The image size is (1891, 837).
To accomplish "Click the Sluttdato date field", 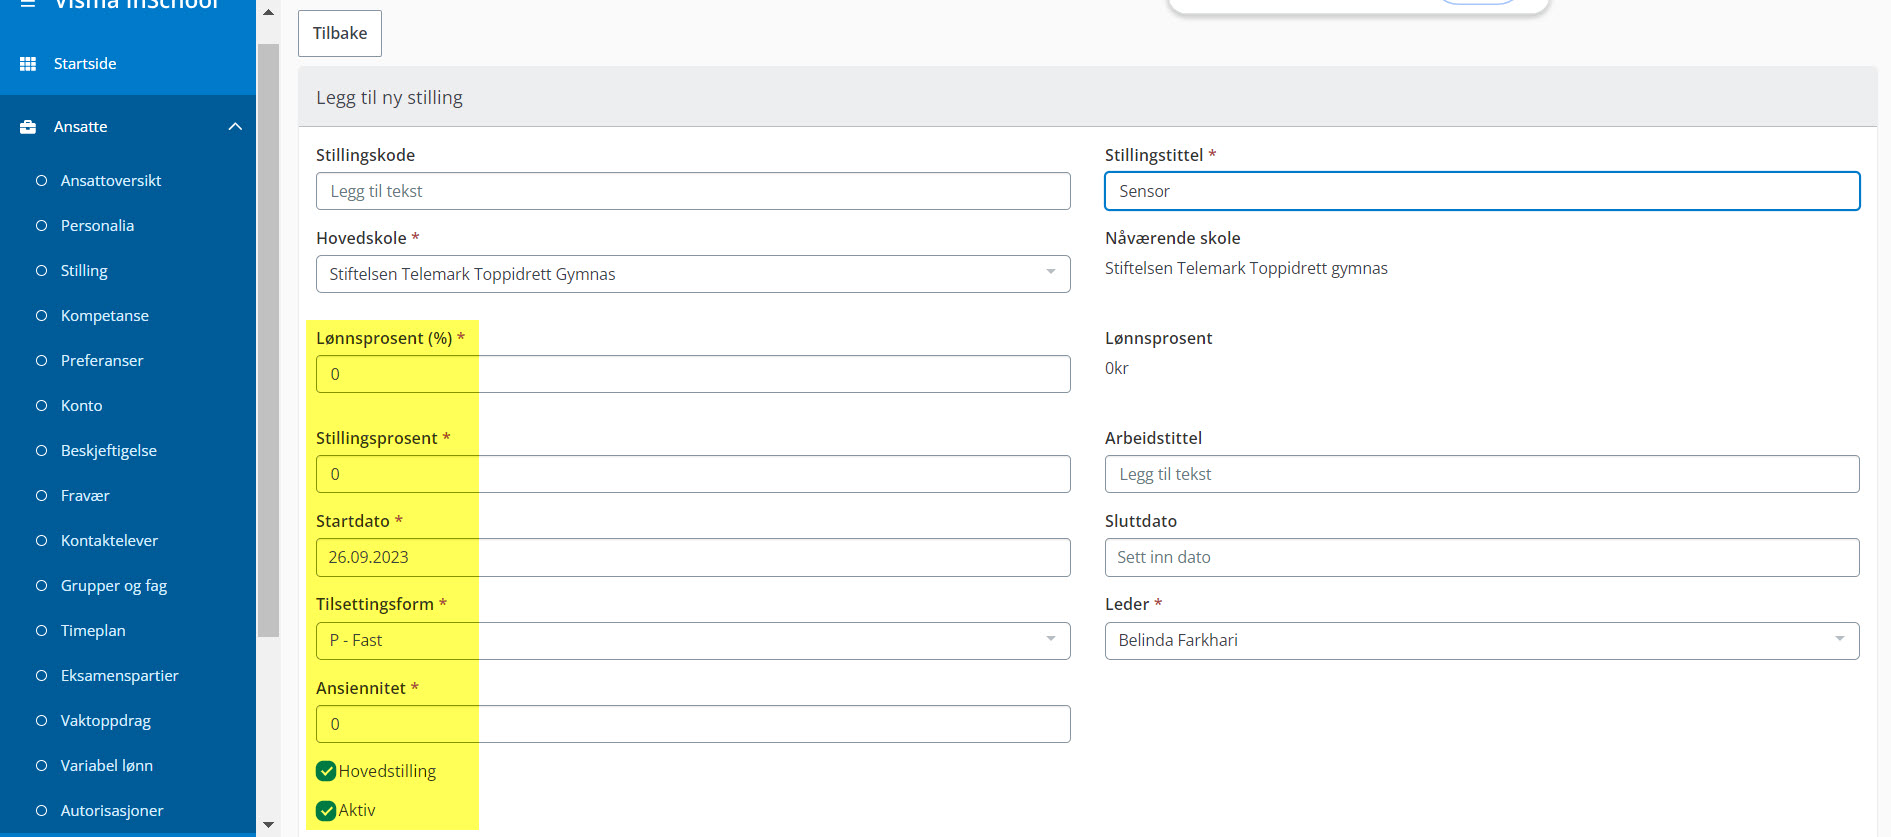I will tap(1482, 558).
